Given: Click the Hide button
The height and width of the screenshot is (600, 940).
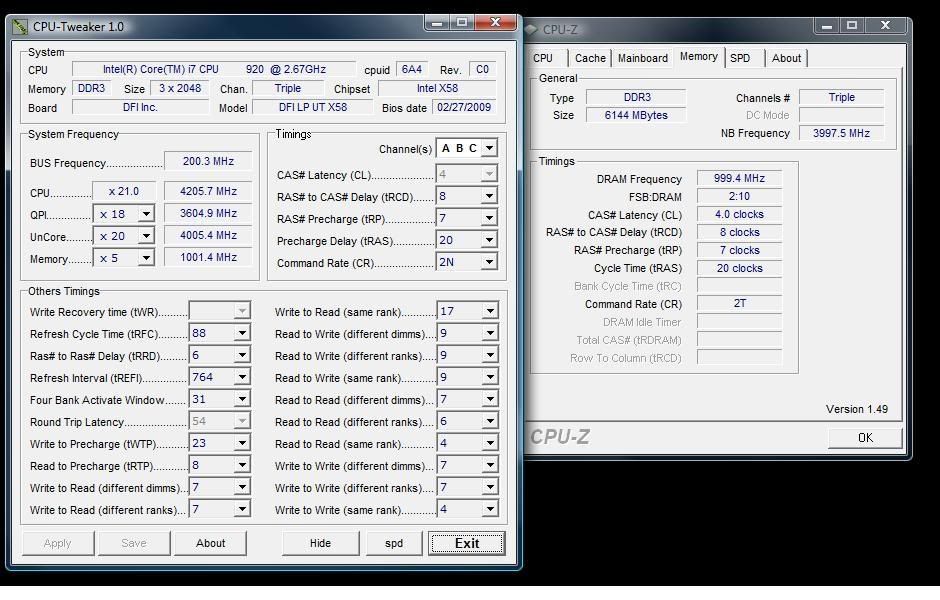Looking at the screenshot, I should [x=320, y=543].
